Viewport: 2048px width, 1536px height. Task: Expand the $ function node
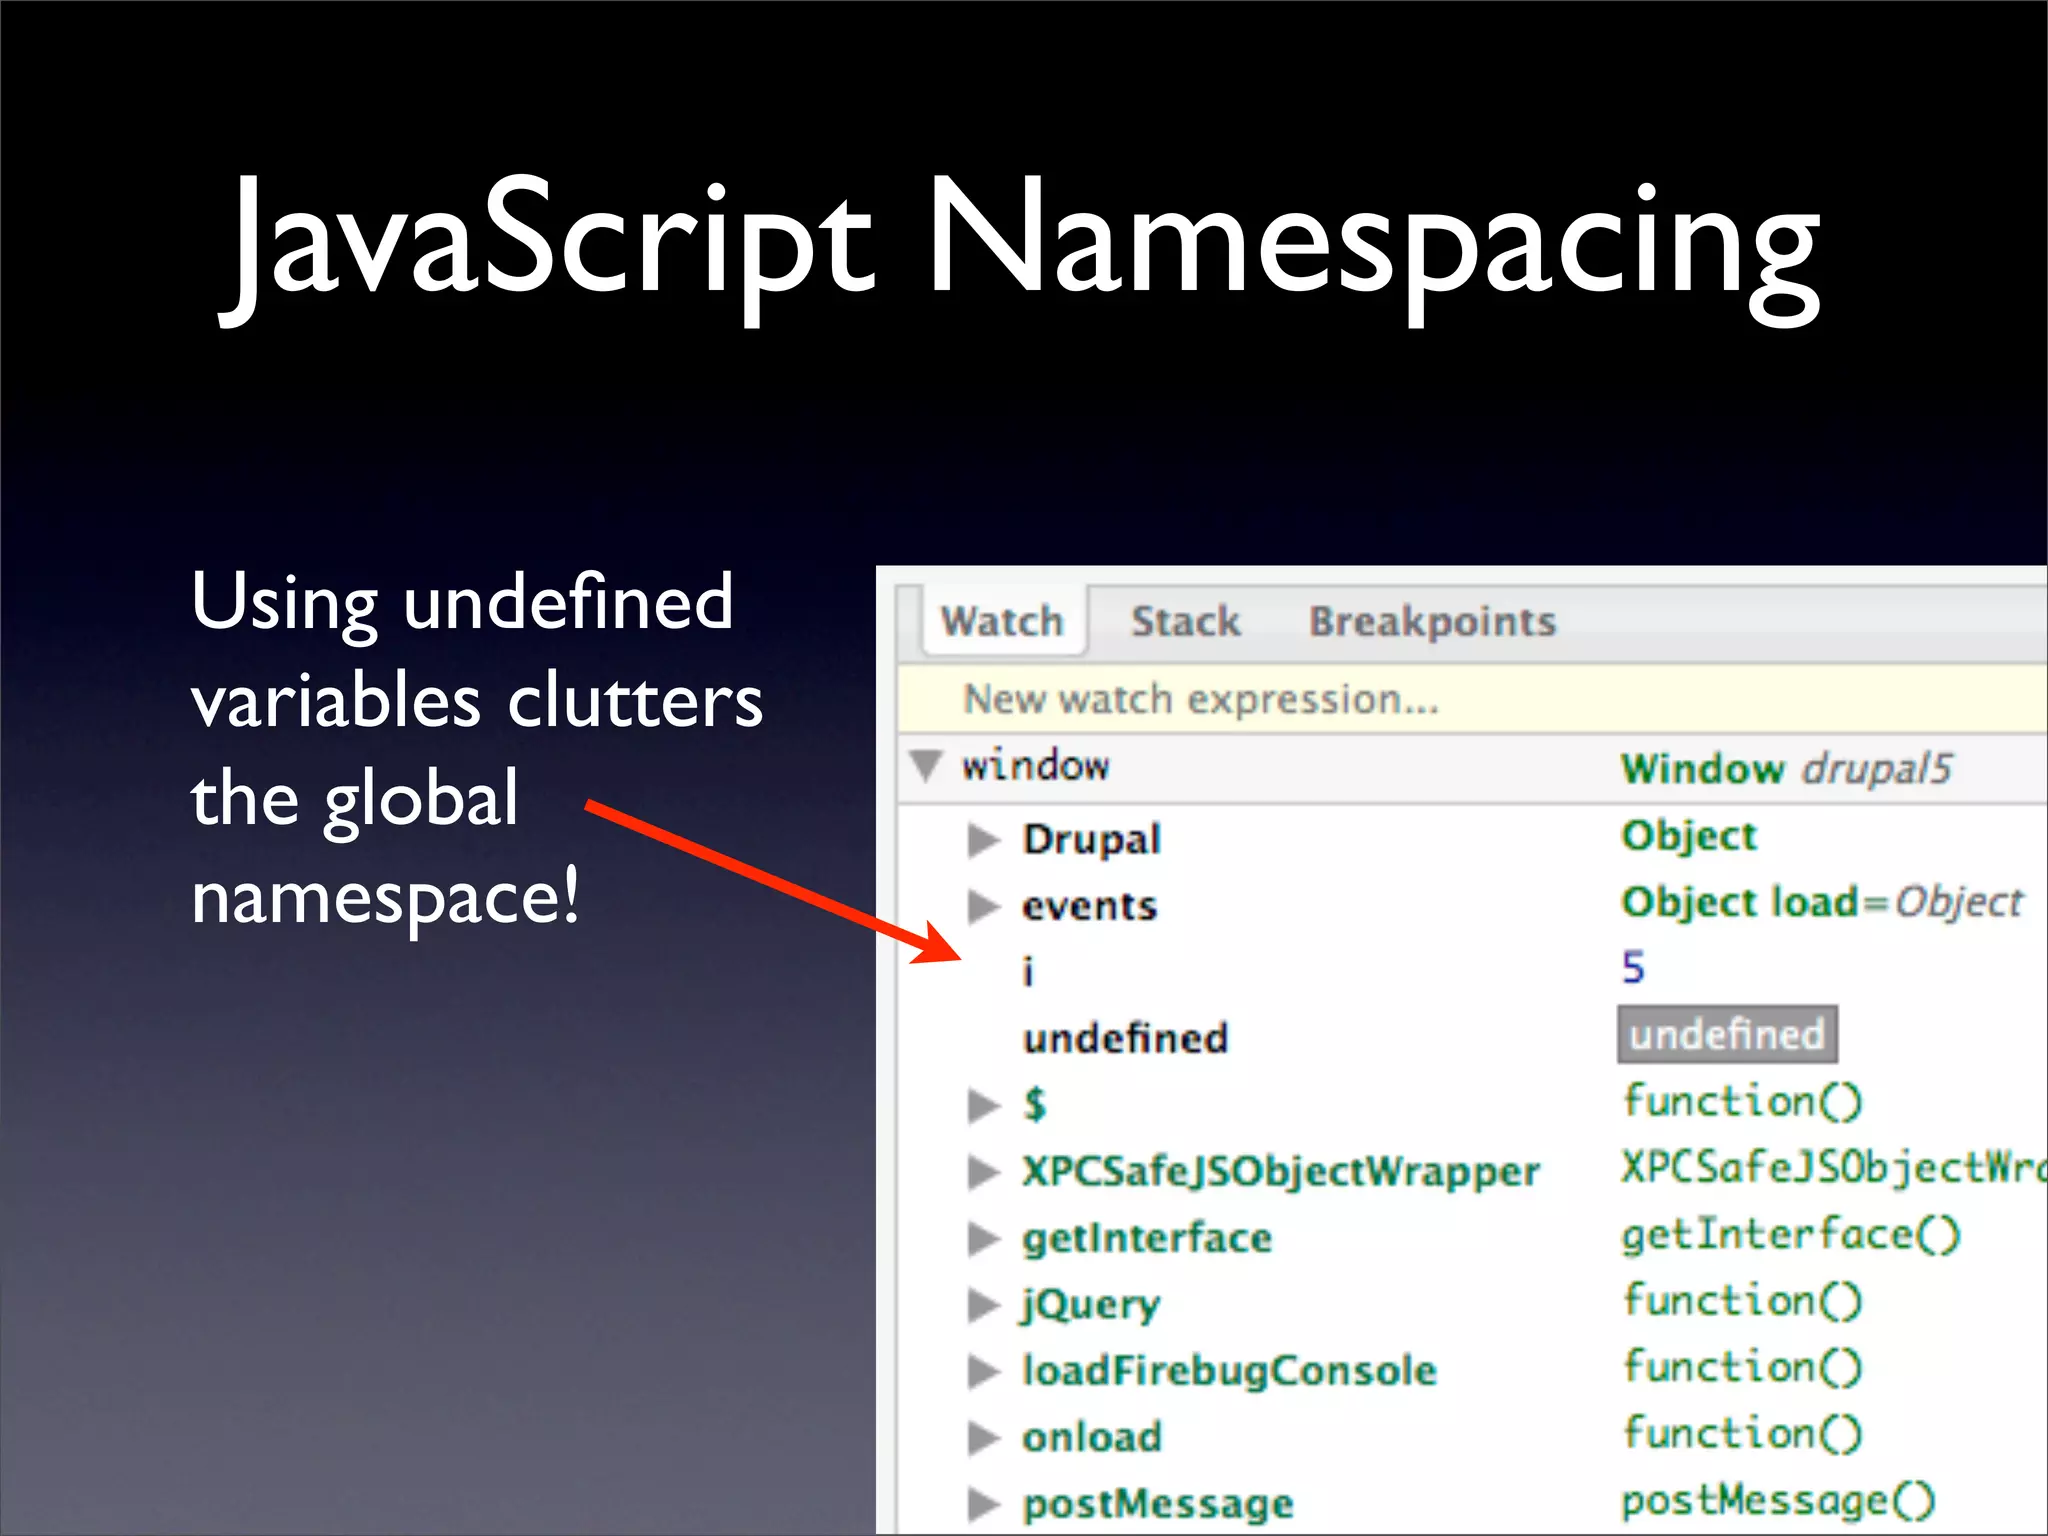(984, 1105)
